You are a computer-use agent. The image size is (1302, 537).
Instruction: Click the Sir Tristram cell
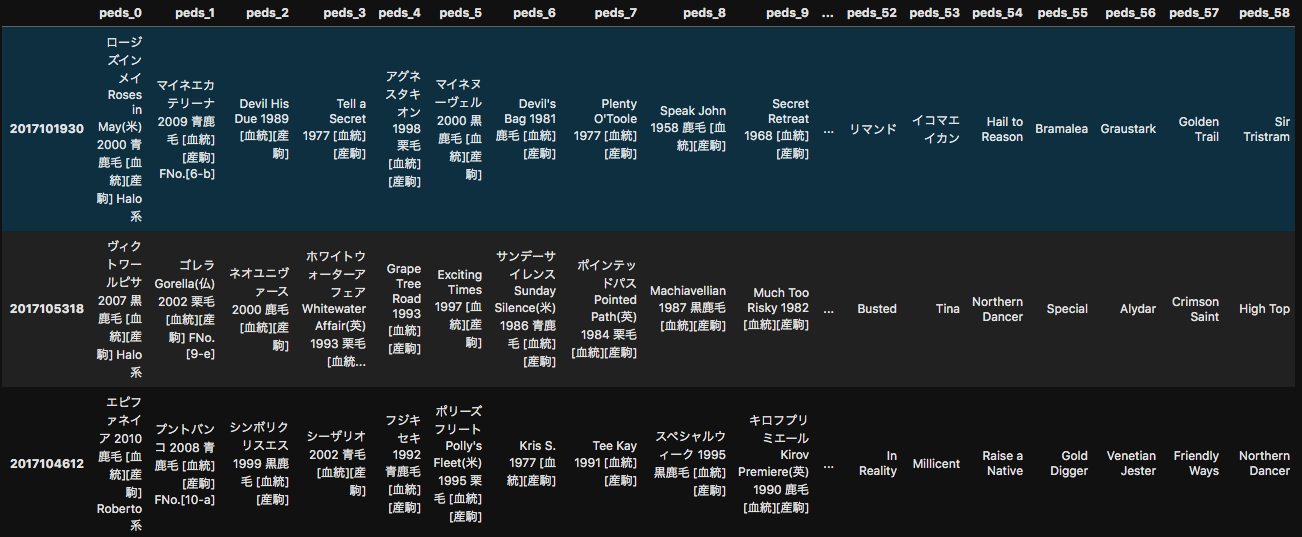click(1266, 129)
